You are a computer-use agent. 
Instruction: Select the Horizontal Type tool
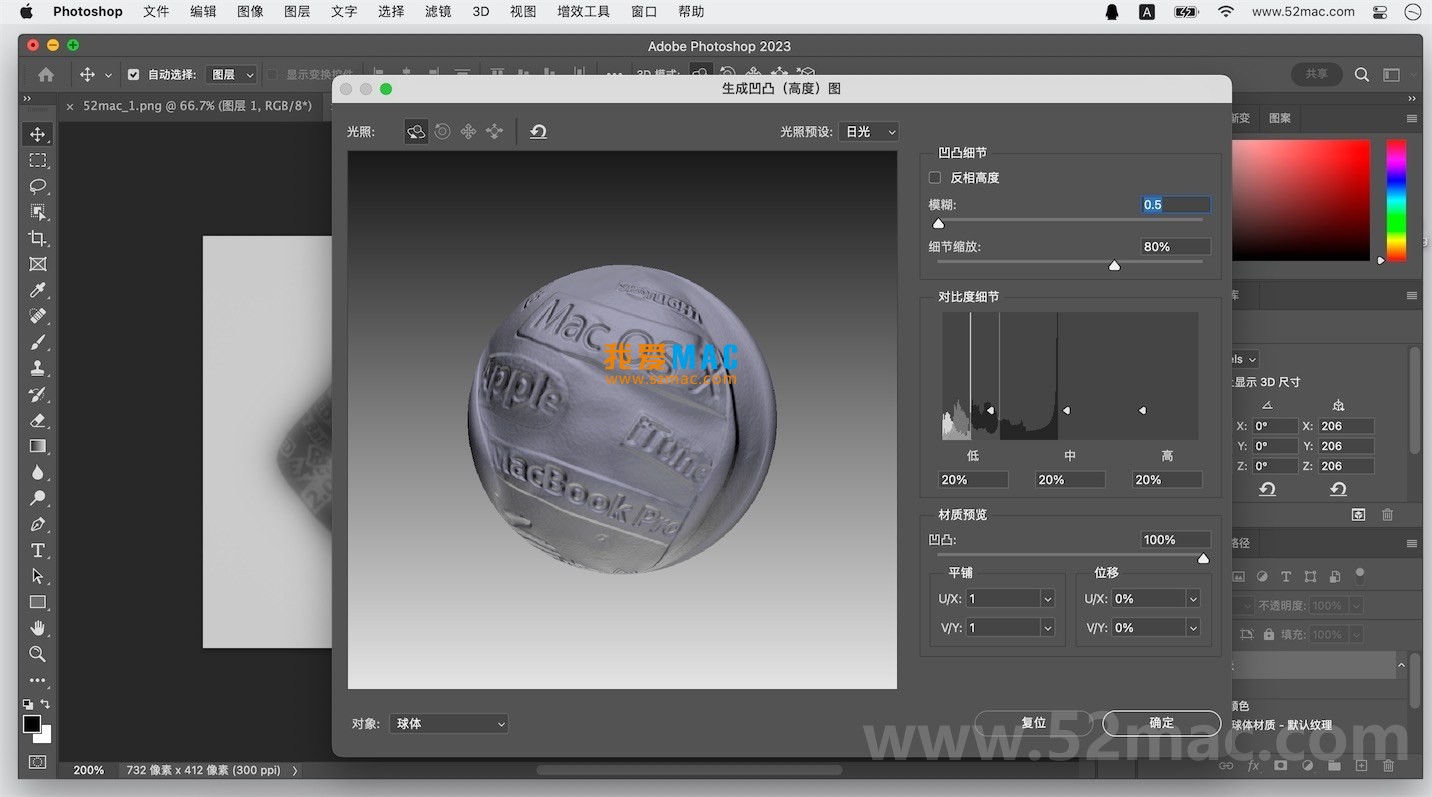pos(38,550)
